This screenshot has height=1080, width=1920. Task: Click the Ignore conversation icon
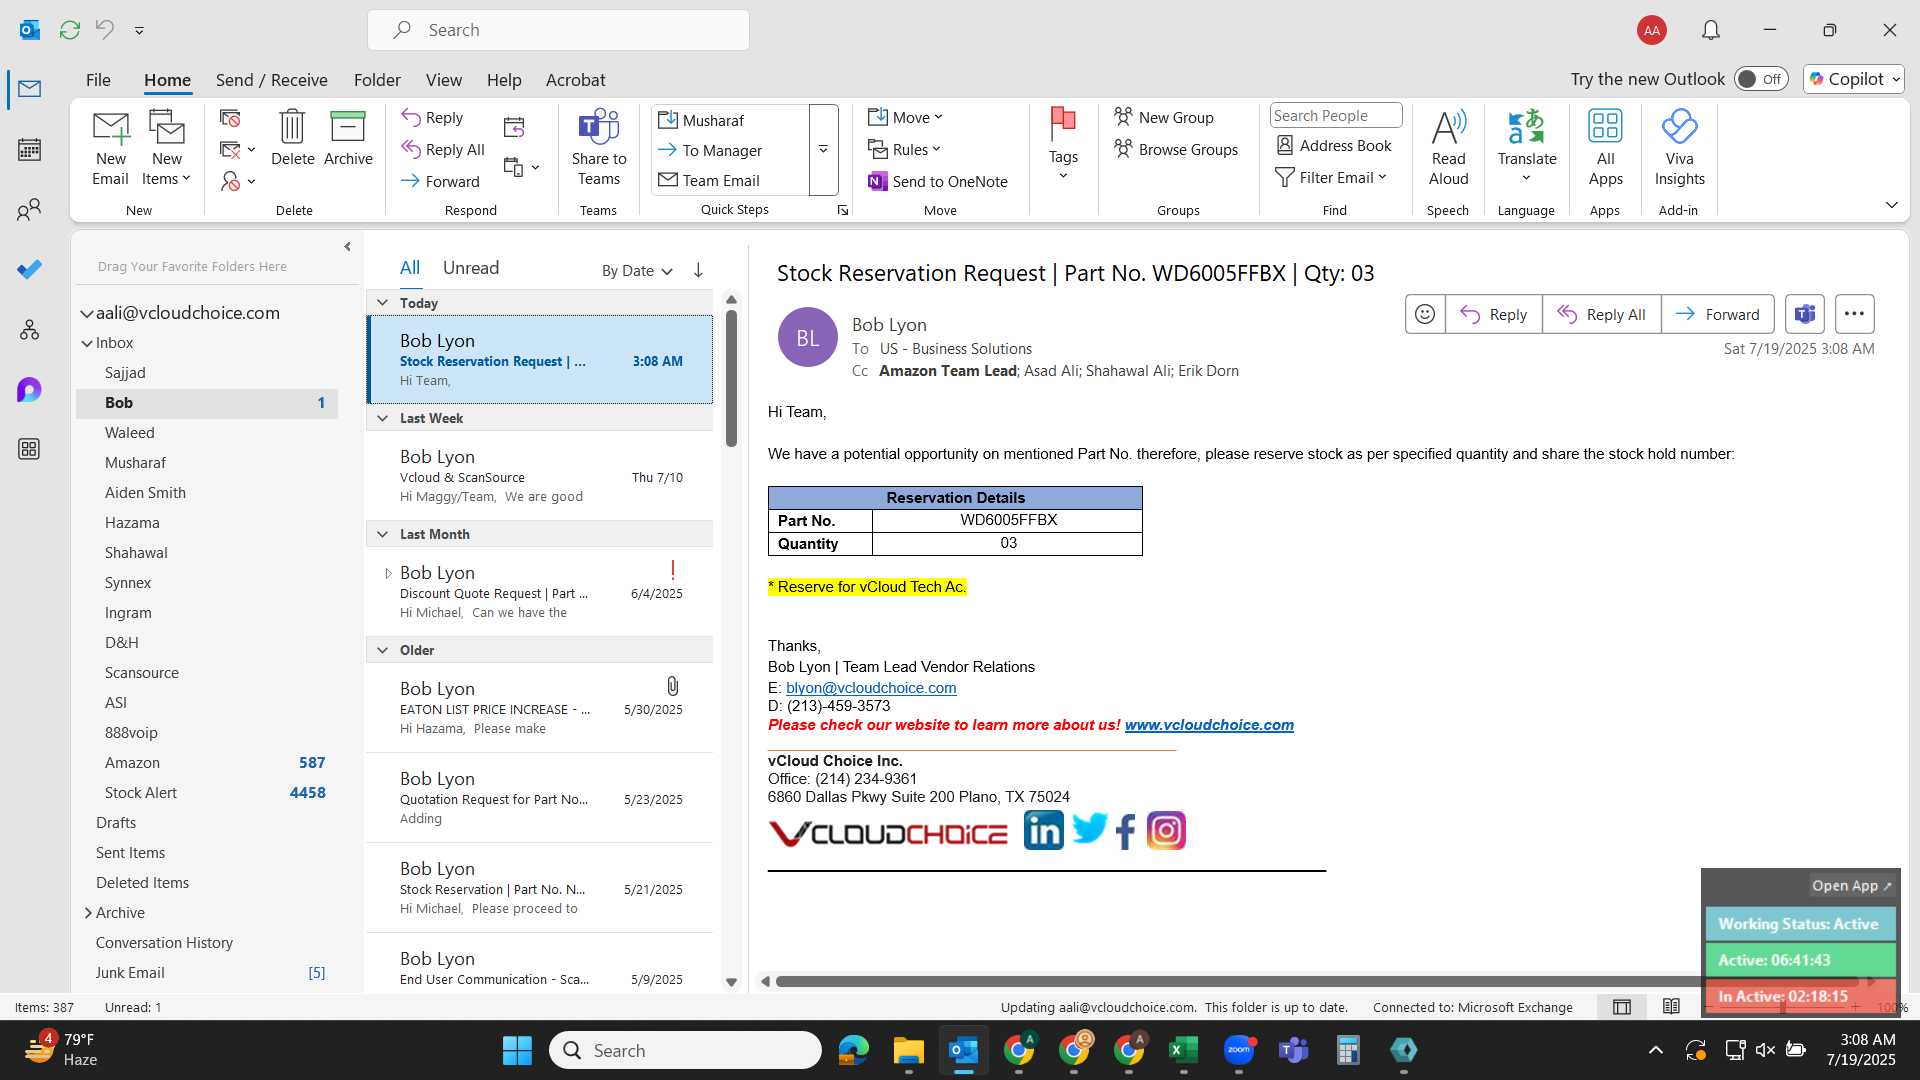pyautogui.click(x=230, y=119)
